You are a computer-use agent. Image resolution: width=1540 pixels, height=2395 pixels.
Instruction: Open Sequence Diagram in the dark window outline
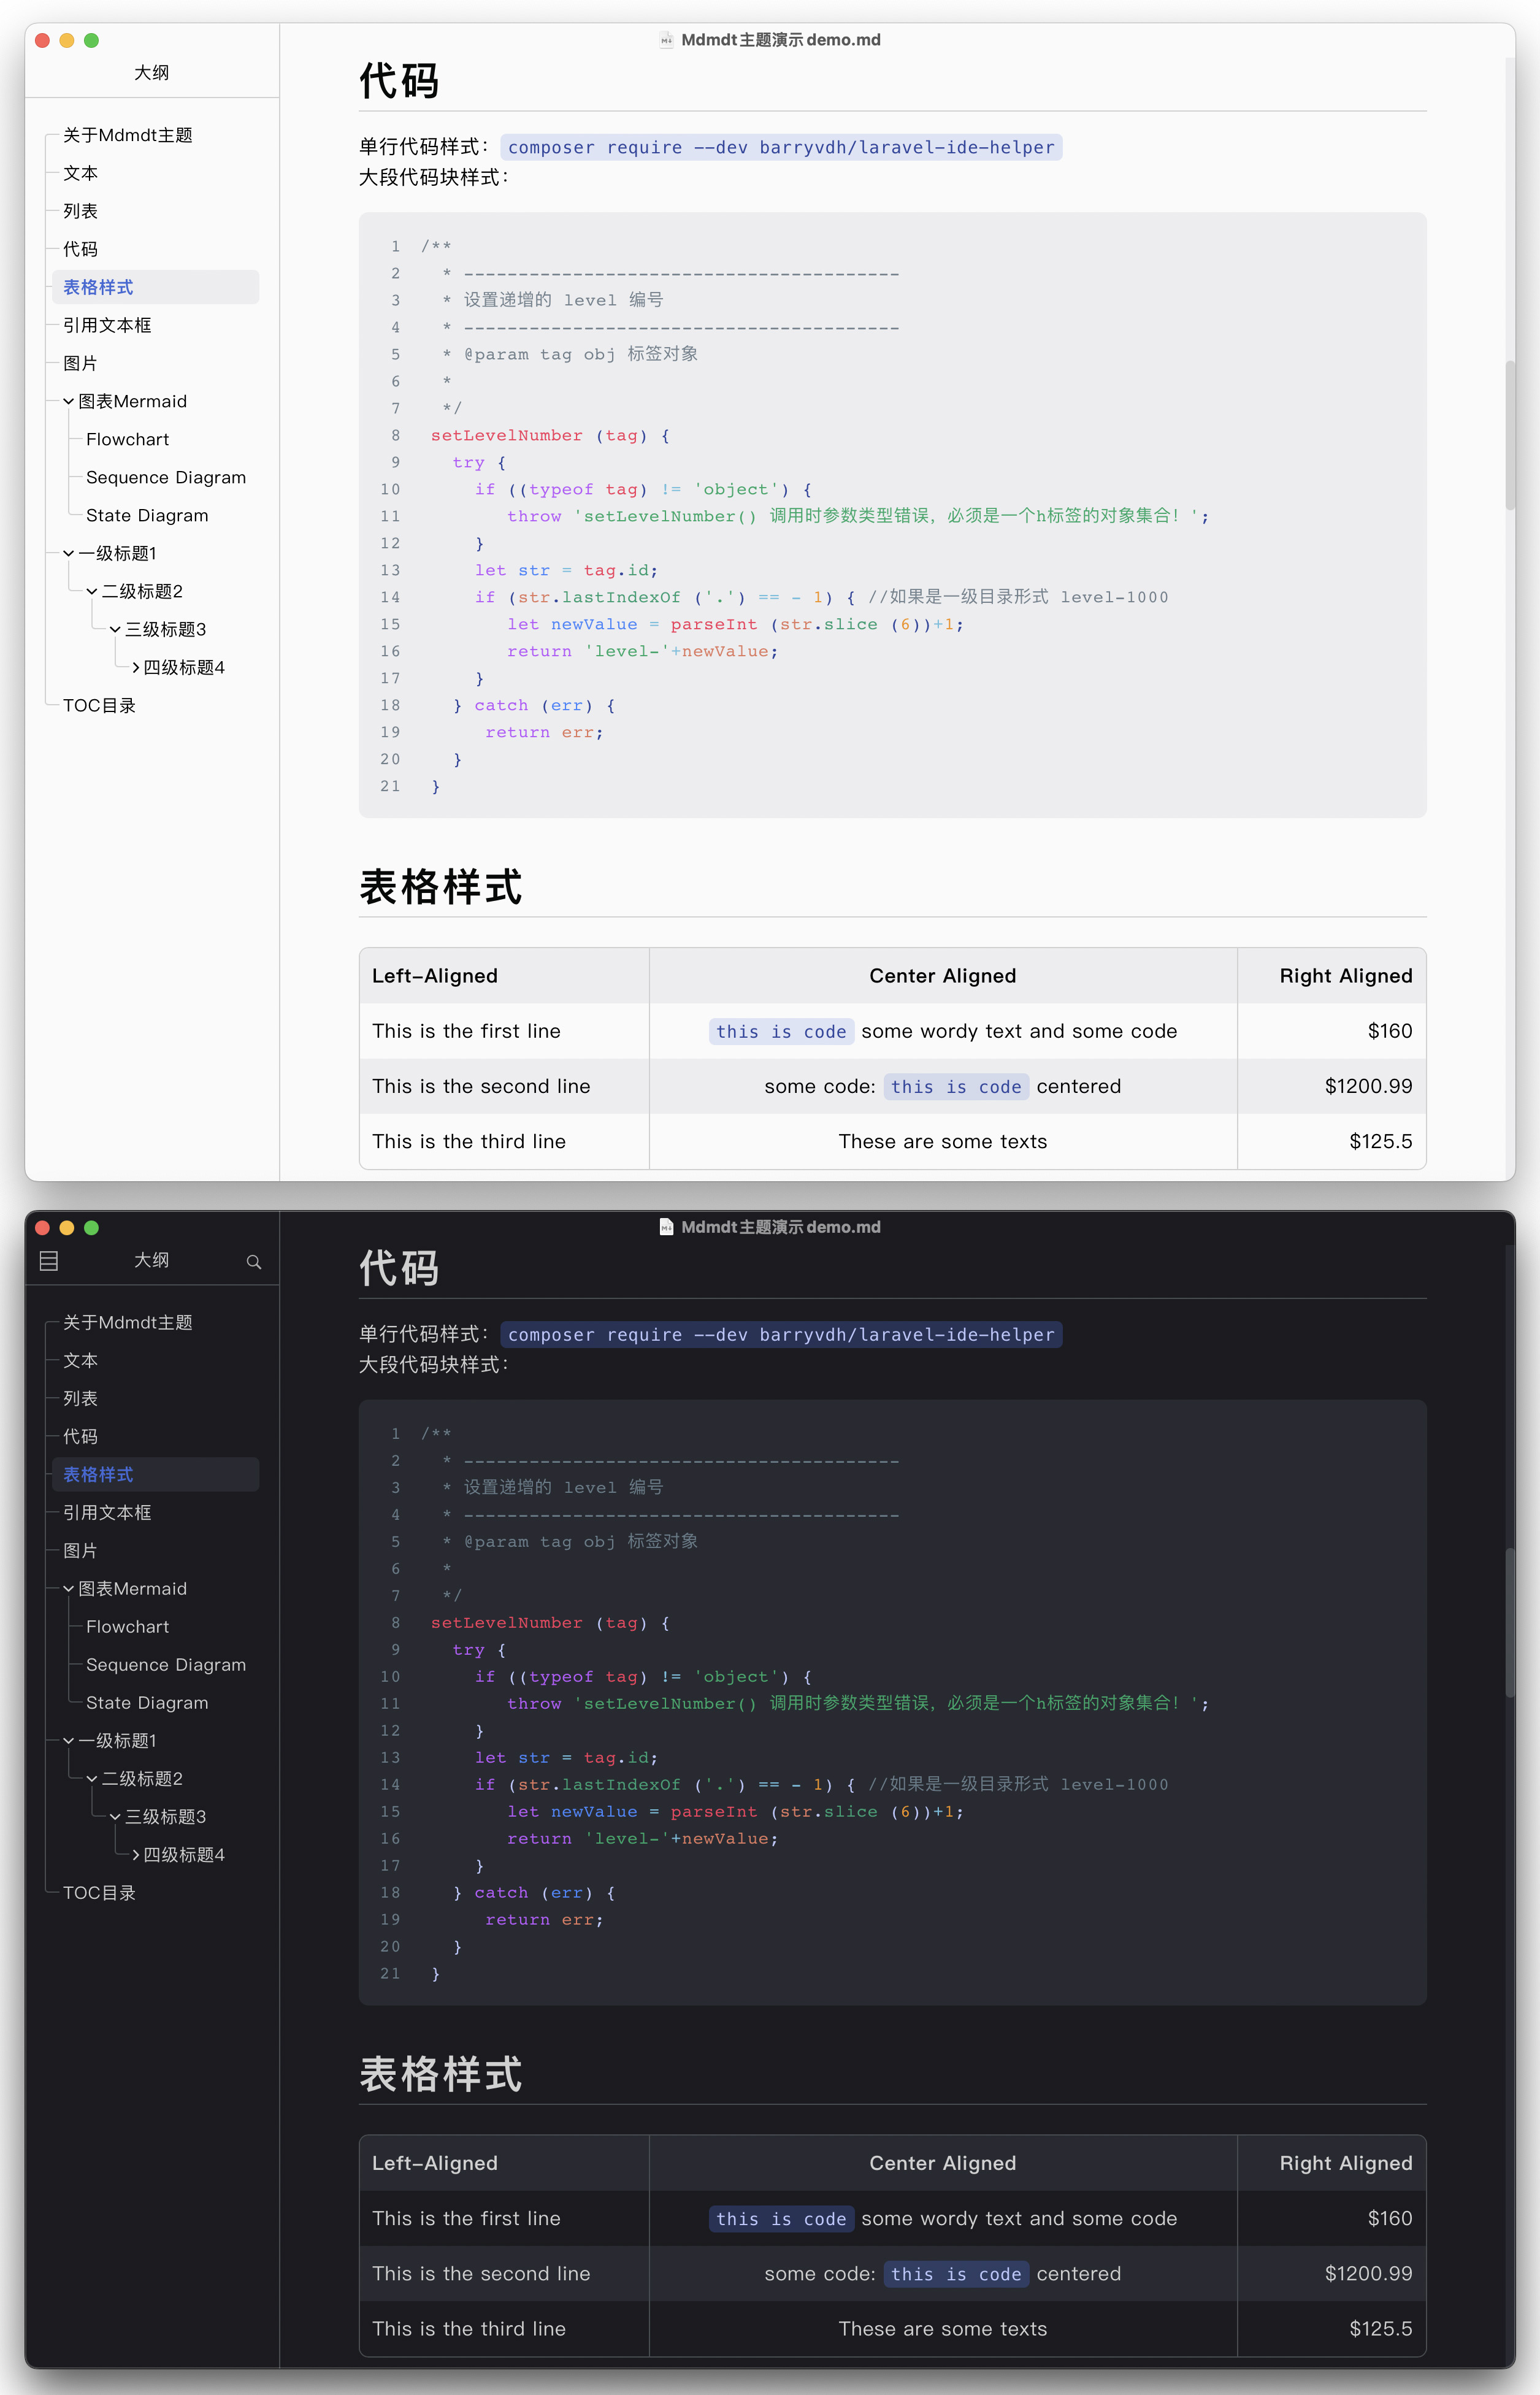[x=166, y=1665]
